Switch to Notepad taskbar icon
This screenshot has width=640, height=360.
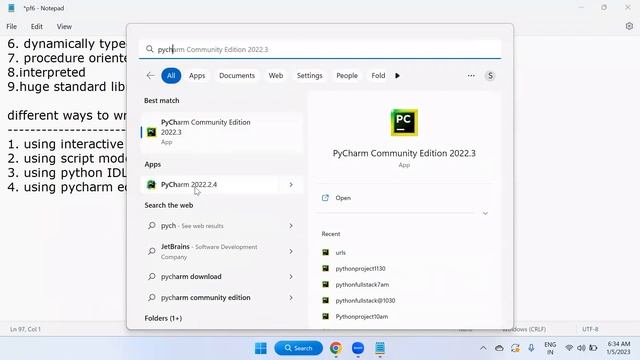coord(380,348)
